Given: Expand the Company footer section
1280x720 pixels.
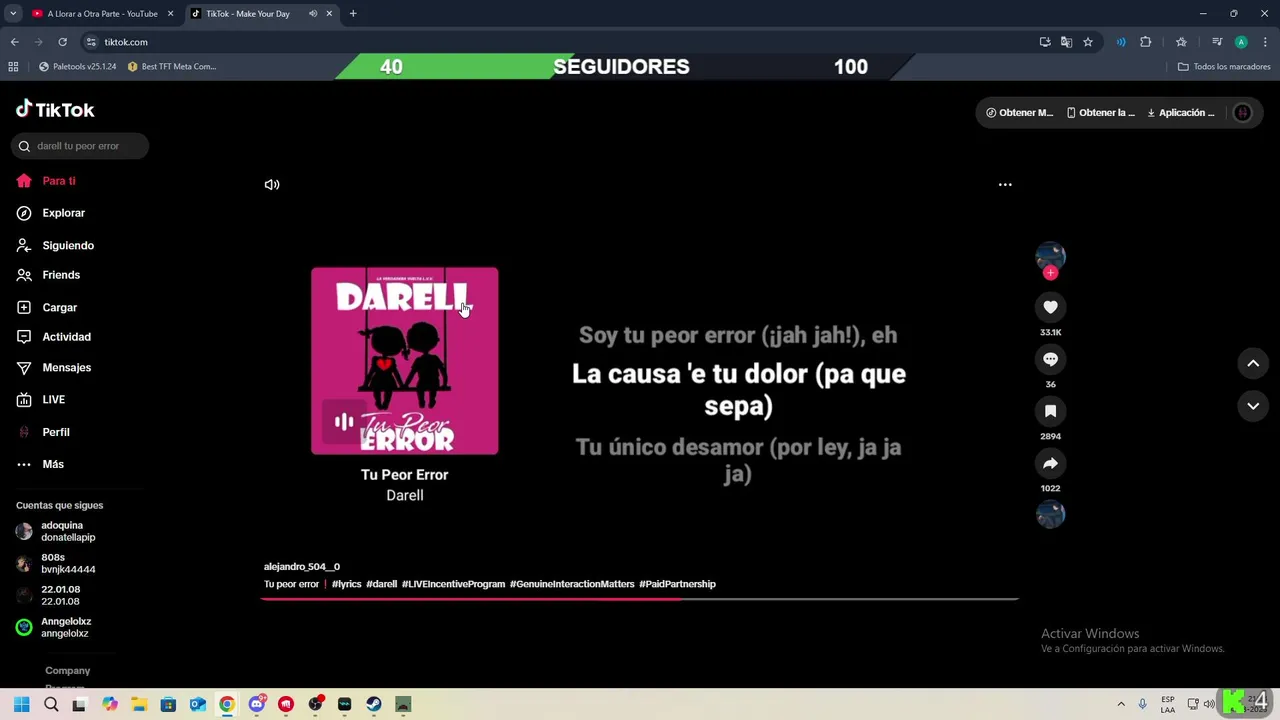Looking at the screenshot, I should click(67, 671).
